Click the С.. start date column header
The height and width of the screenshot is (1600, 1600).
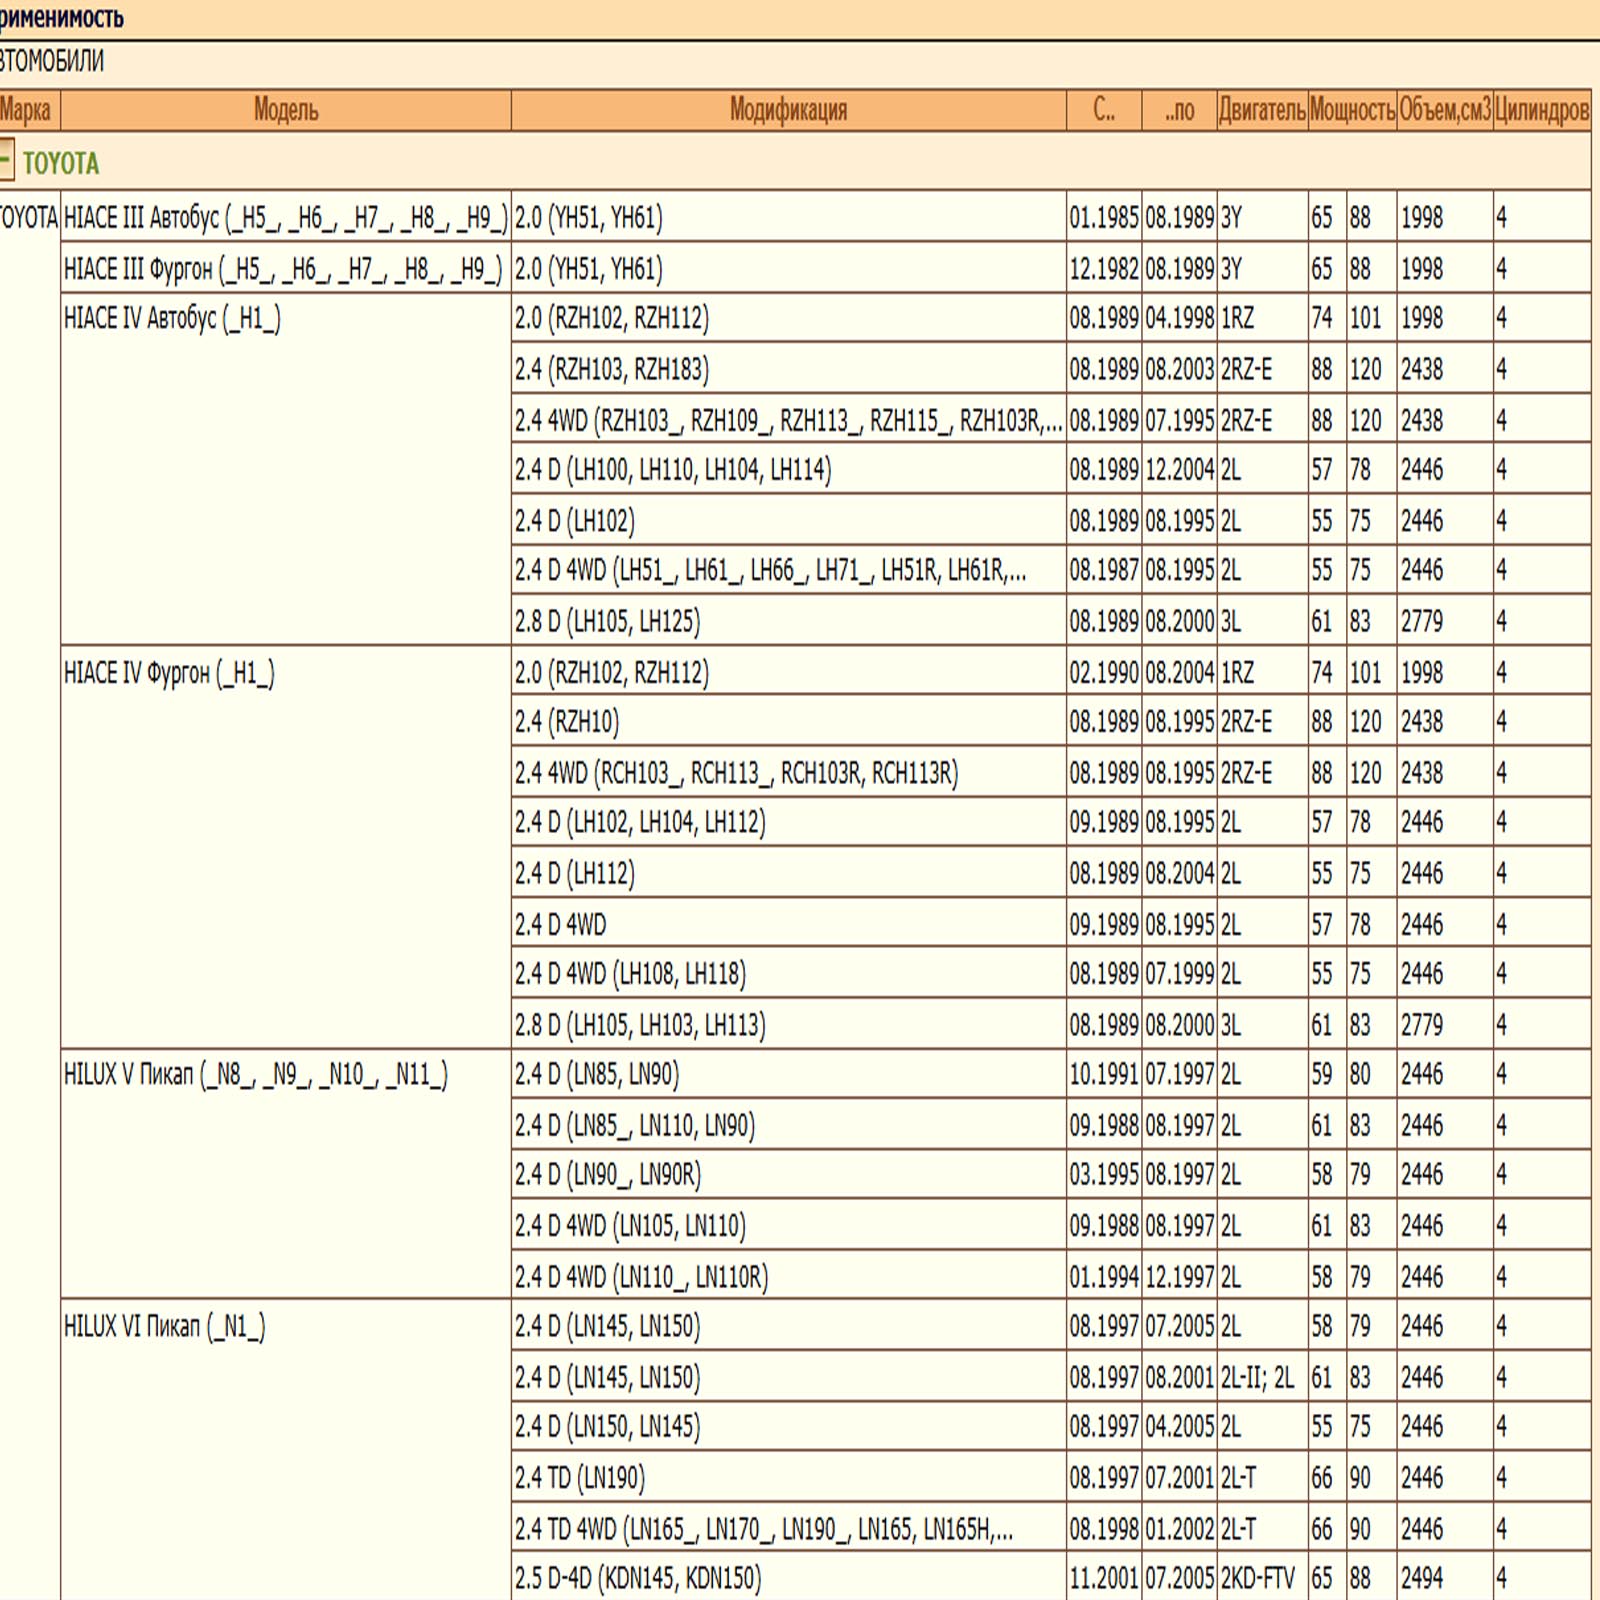pos(1104,110)
